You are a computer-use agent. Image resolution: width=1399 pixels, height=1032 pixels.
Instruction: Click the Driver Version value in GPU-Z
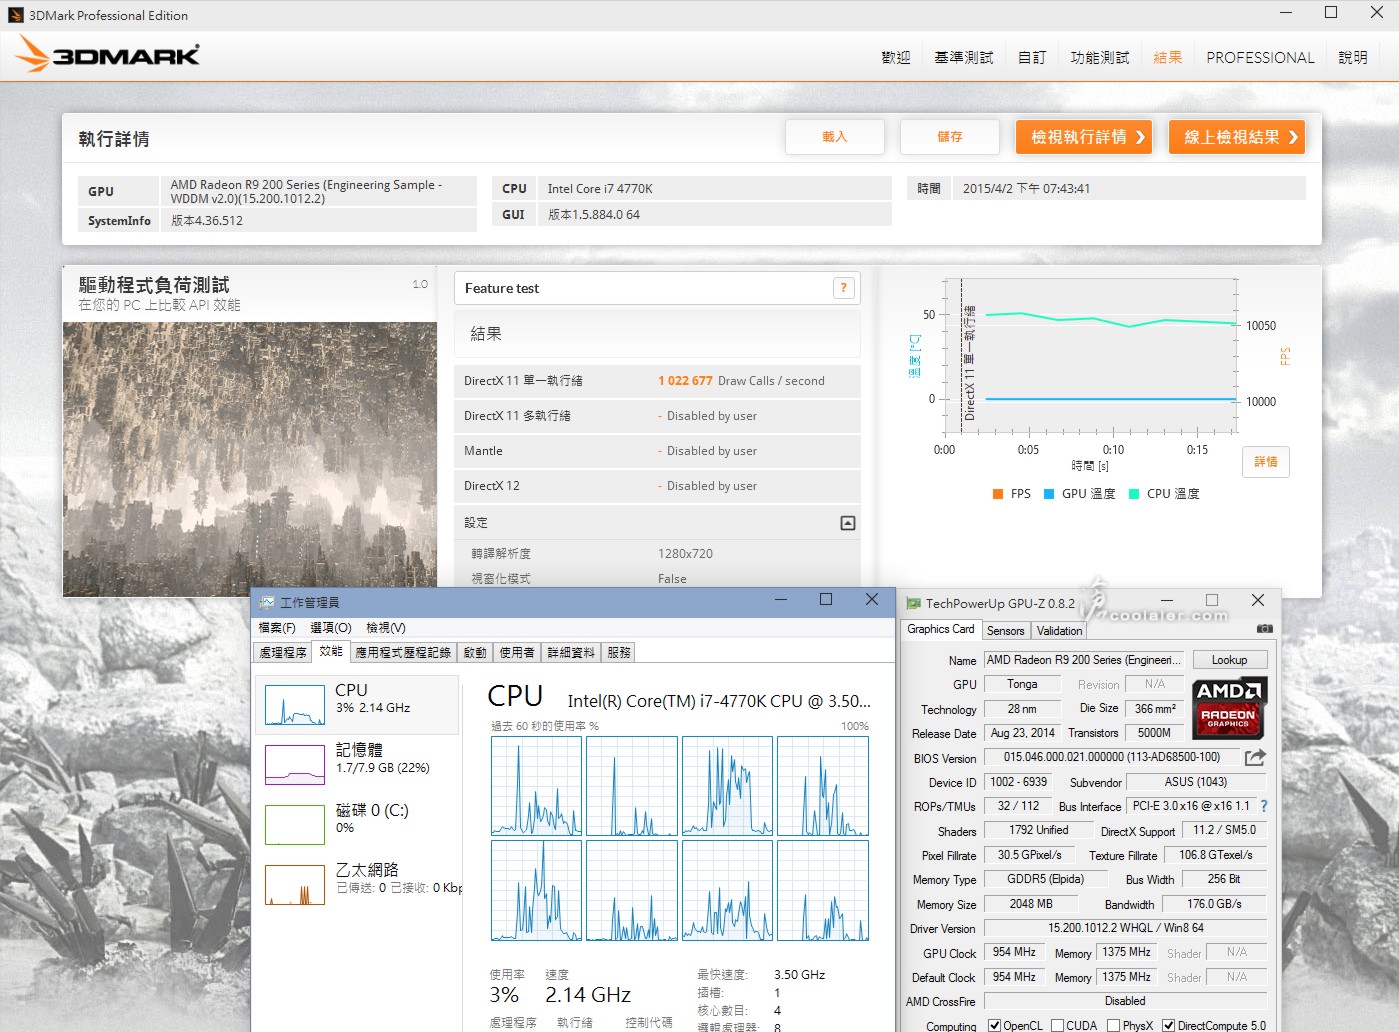pyautogui.click(x=1125, y=928)
